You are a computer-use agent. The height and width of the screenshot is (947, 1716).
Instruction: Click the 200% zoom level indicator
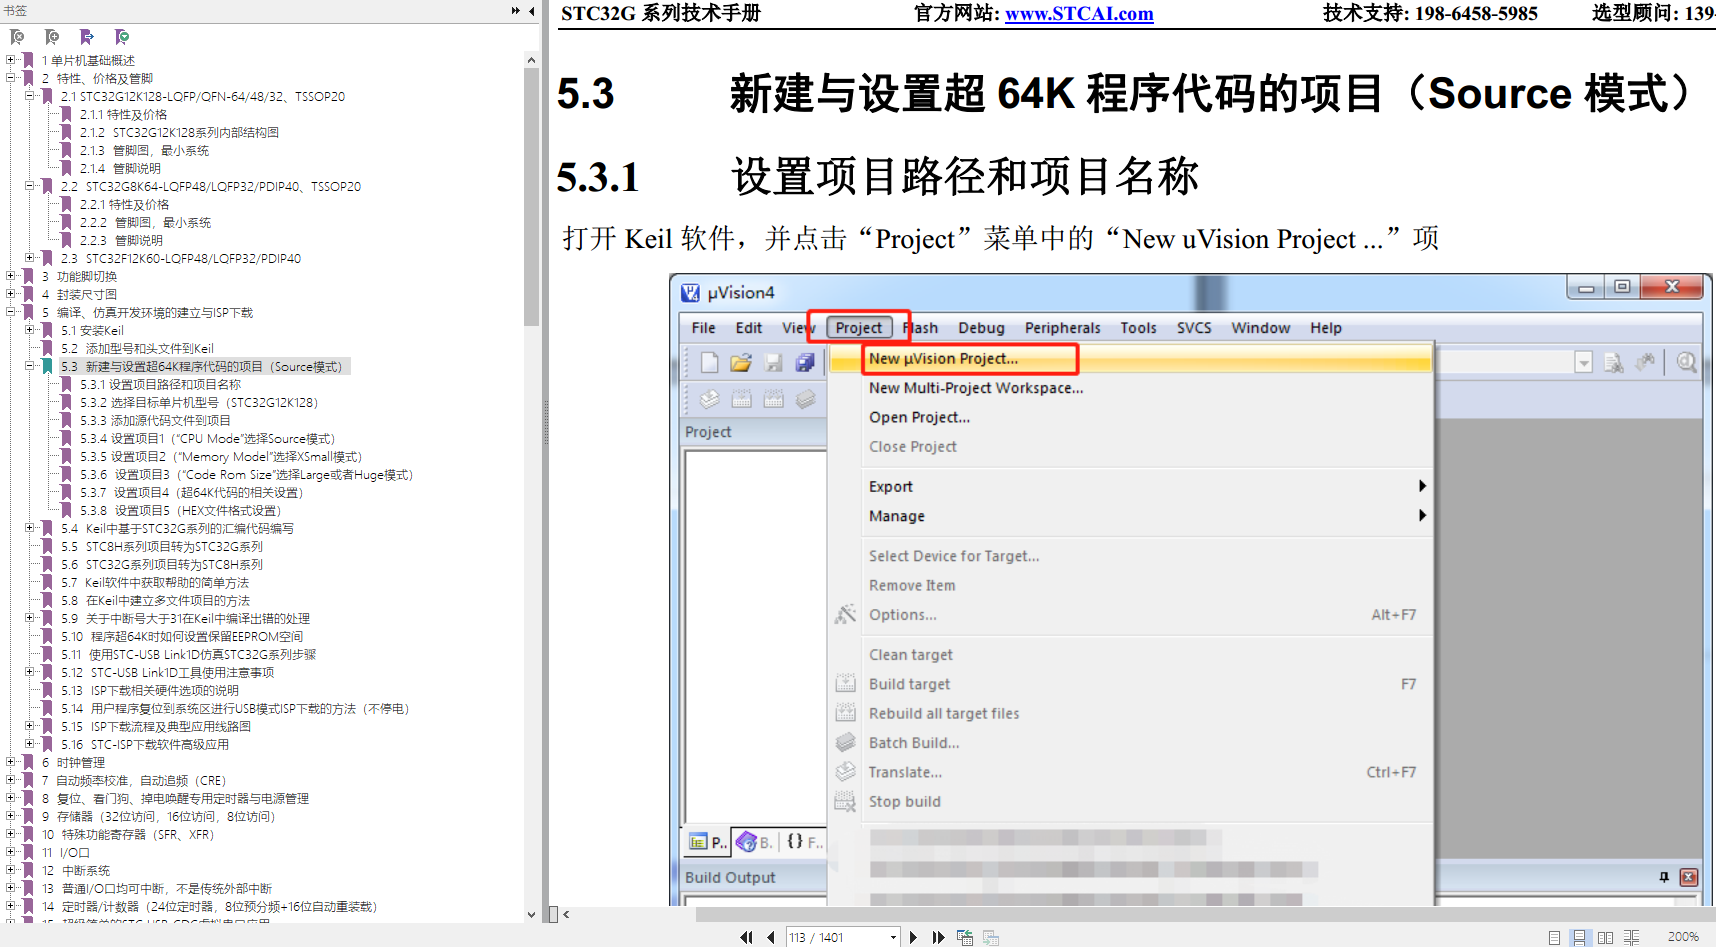coord(1683,937)
